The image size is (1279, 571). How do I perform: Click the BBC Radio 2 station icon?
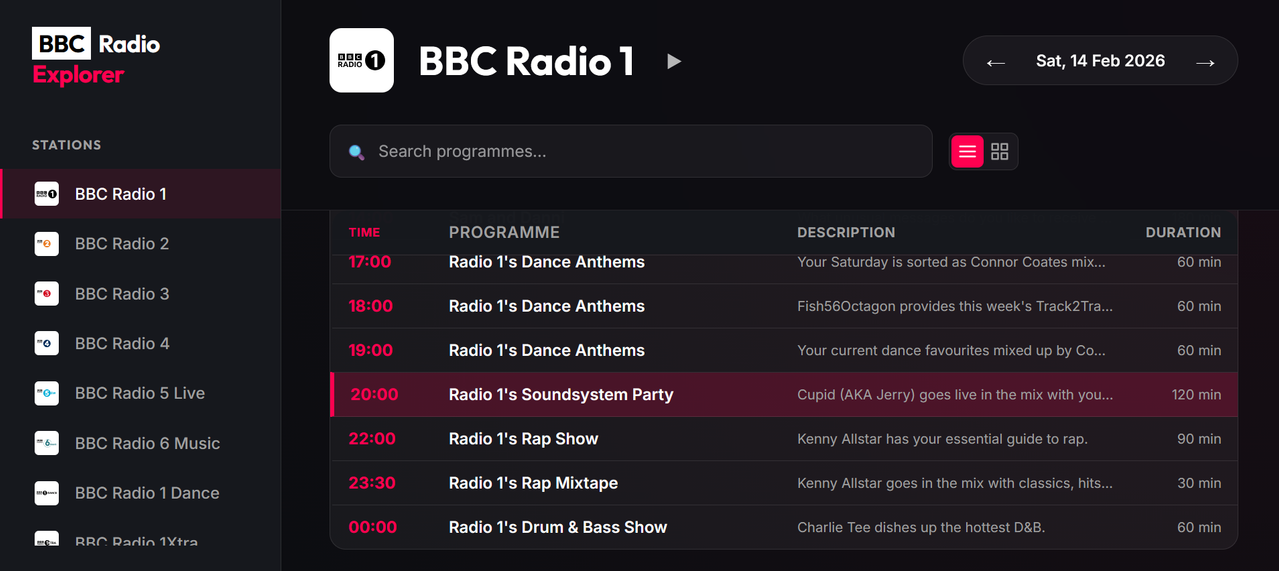pos(47,244)
